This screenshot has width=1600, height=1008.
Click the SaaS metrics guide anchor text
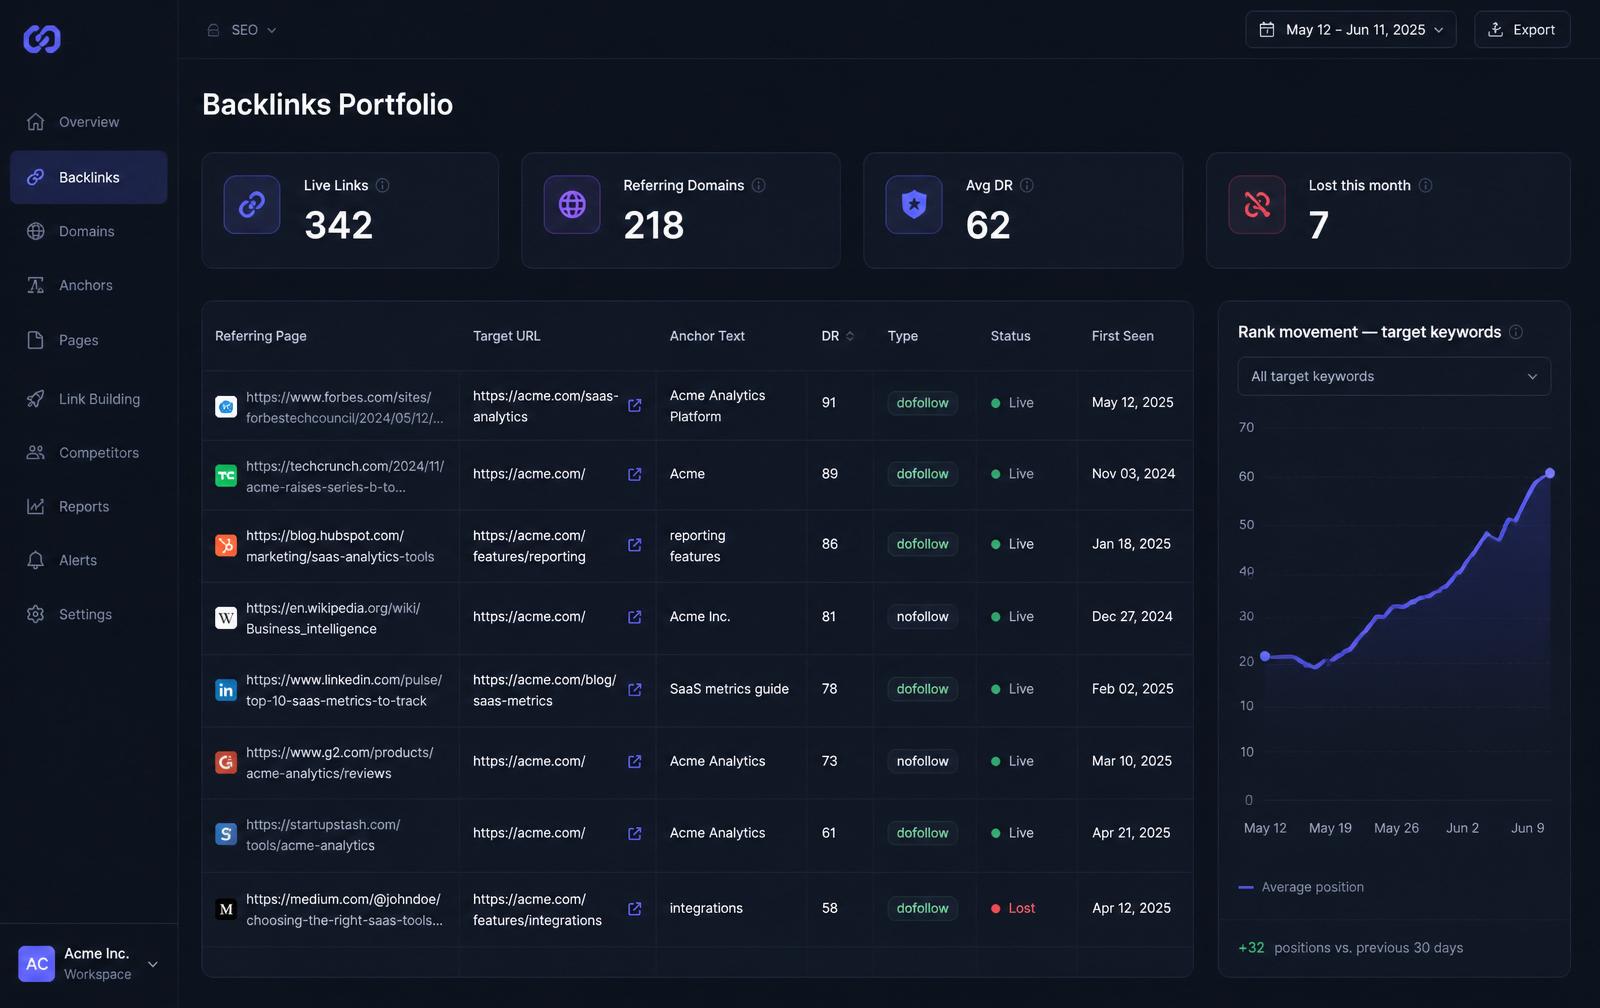point(729,689)
